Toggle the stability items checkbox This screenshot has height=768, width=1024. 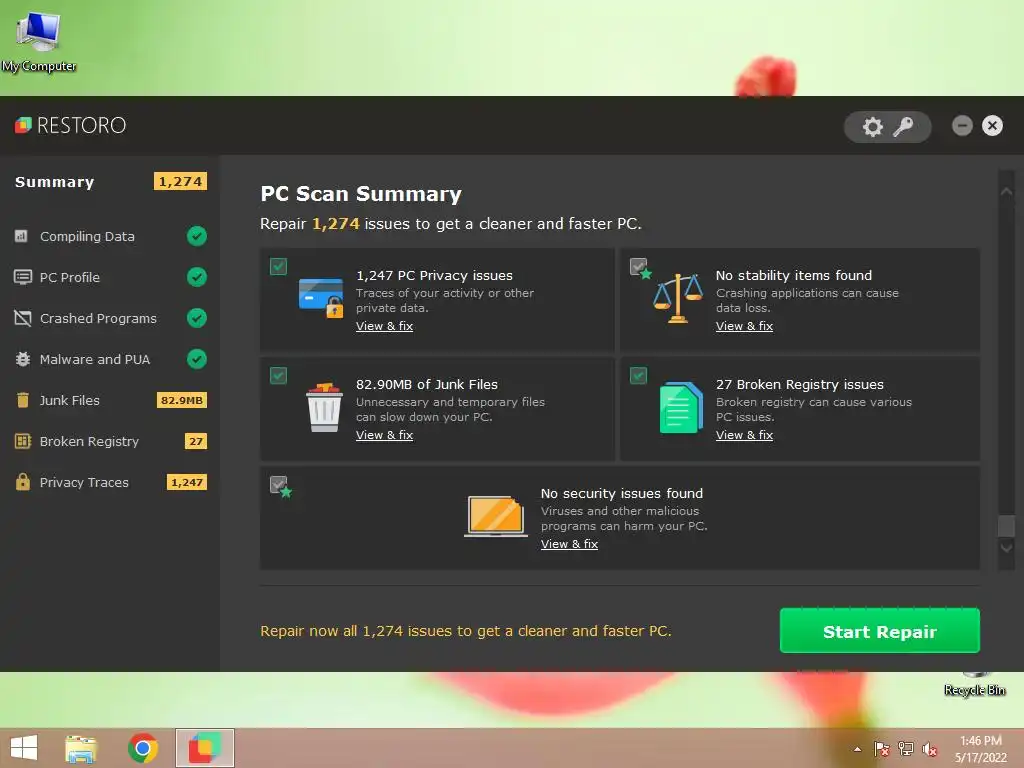(x=638, y=266)
